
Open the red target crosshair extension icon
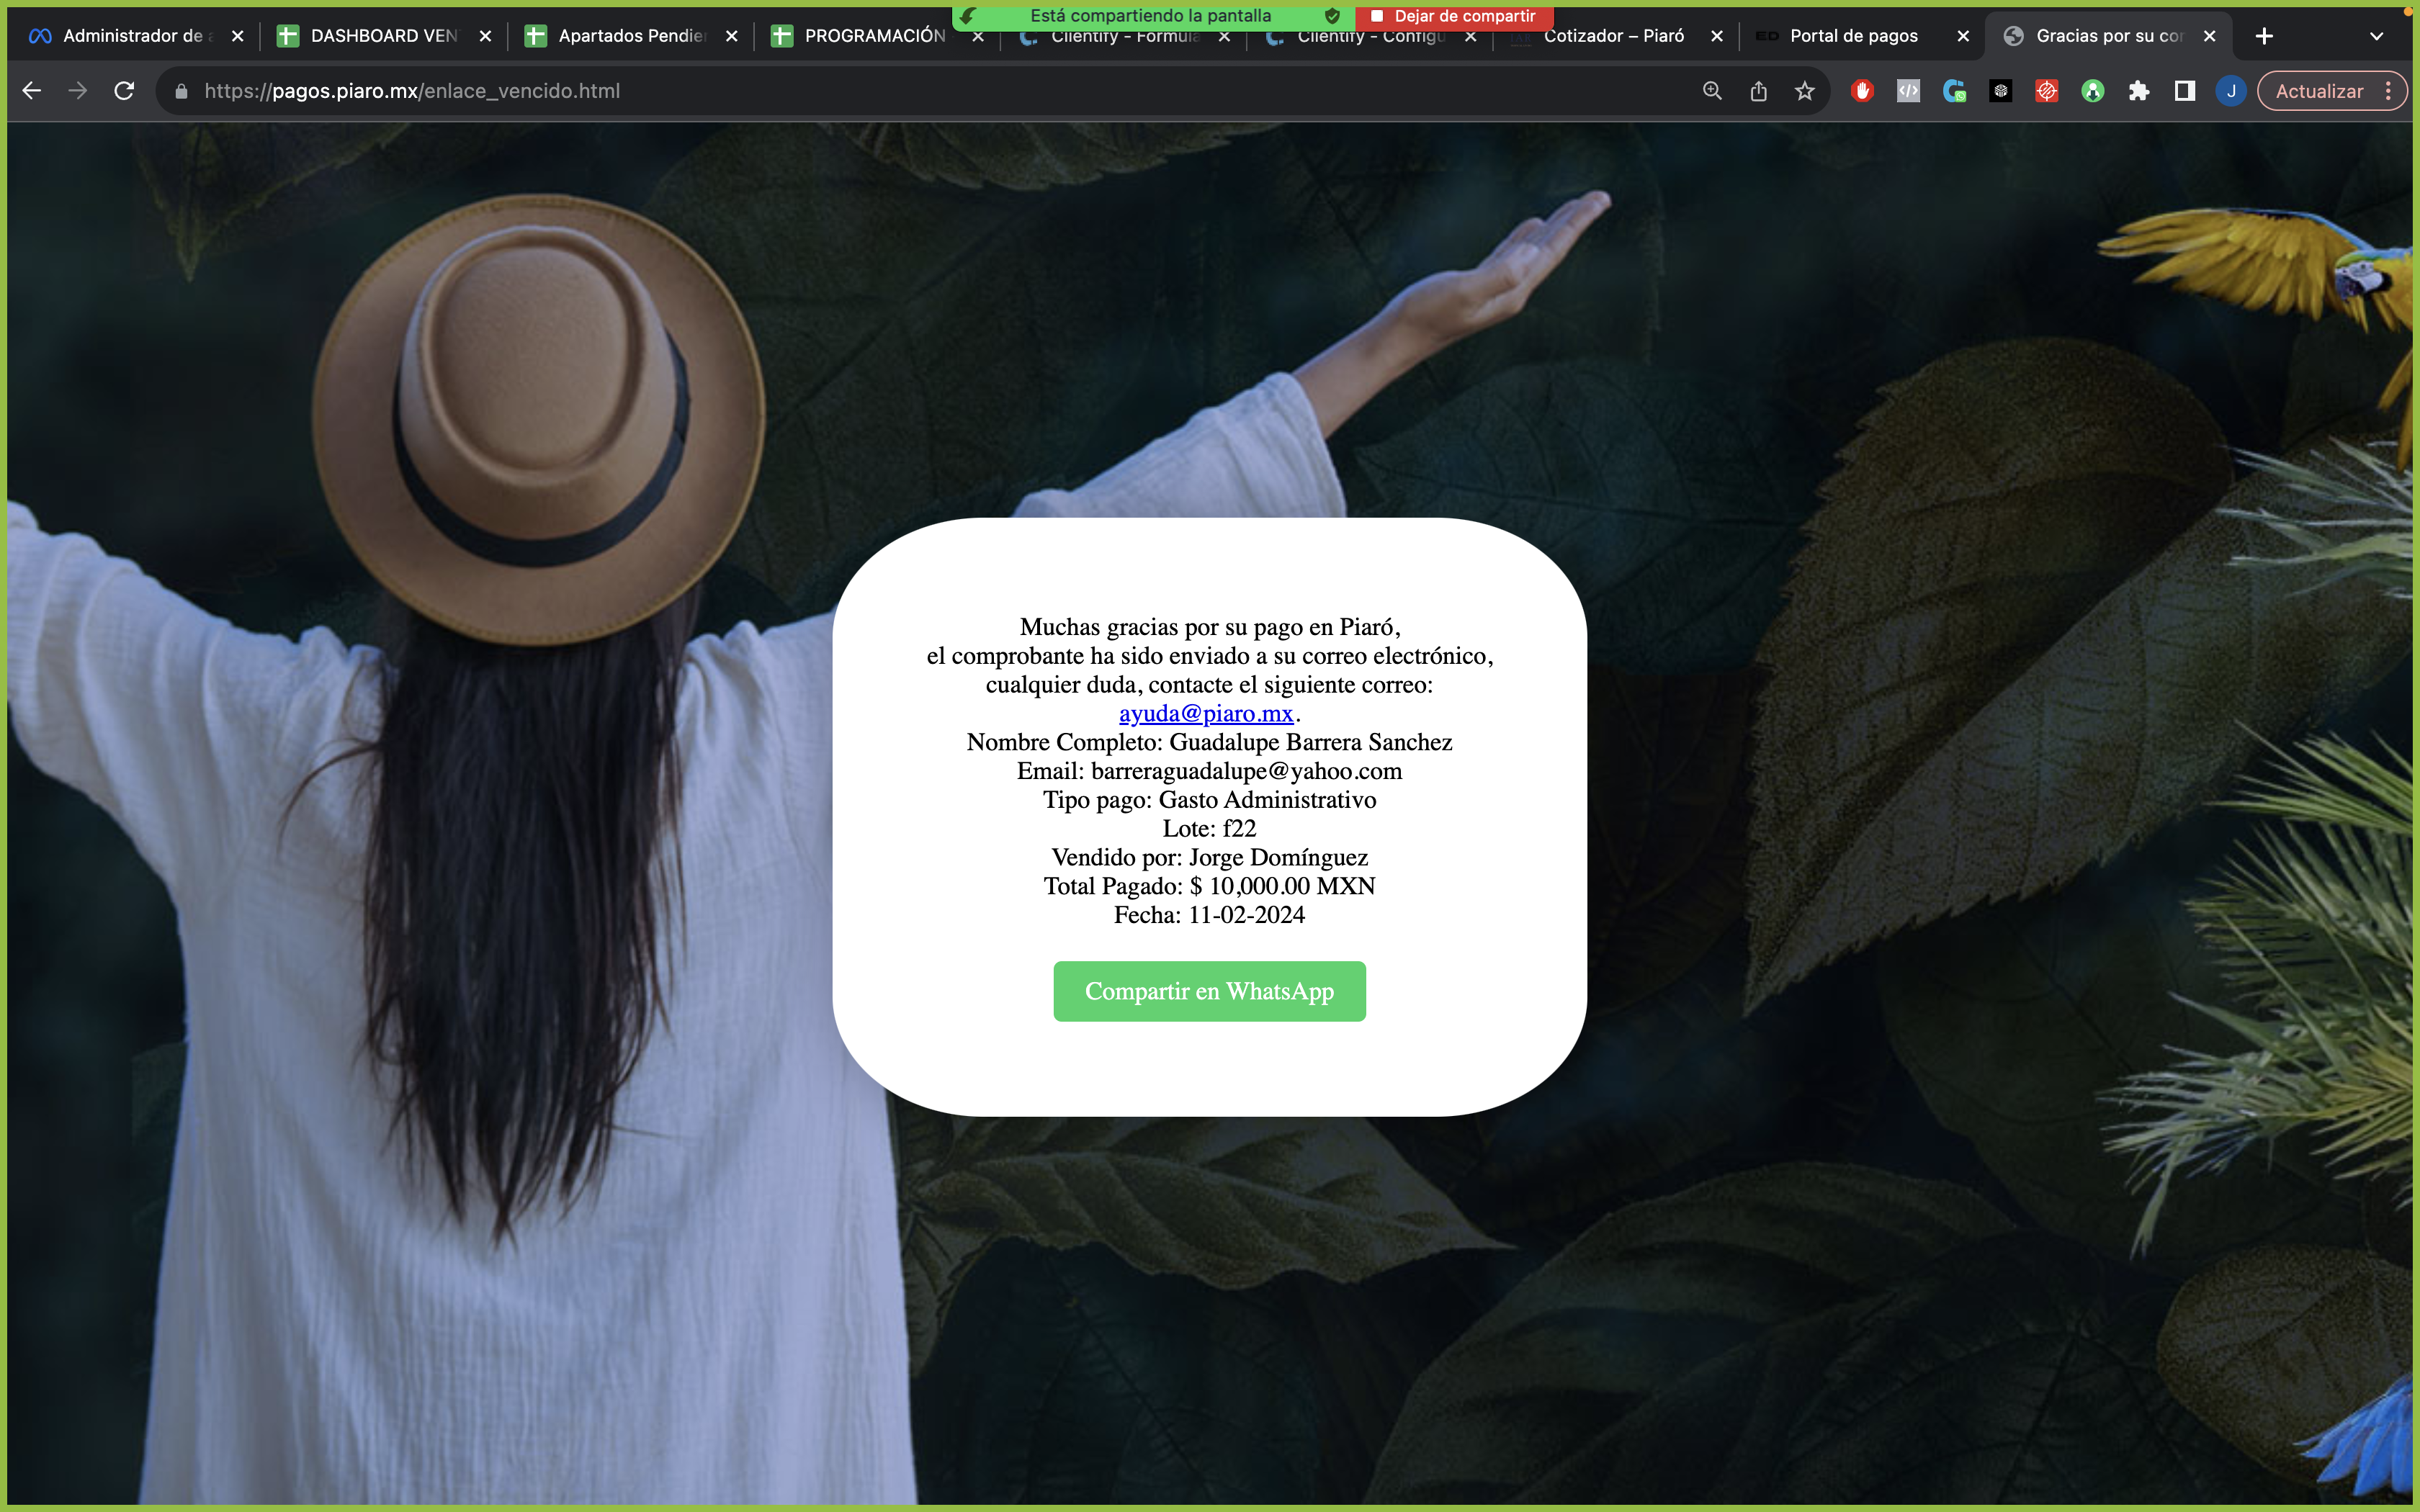(2046, 91)
